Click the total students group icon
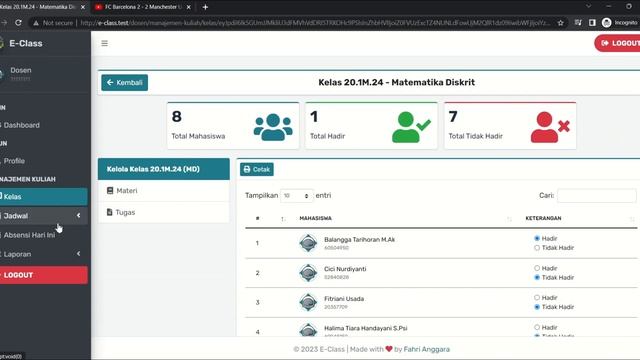Viewport: 640px width, 360px height. pos(273,127)
